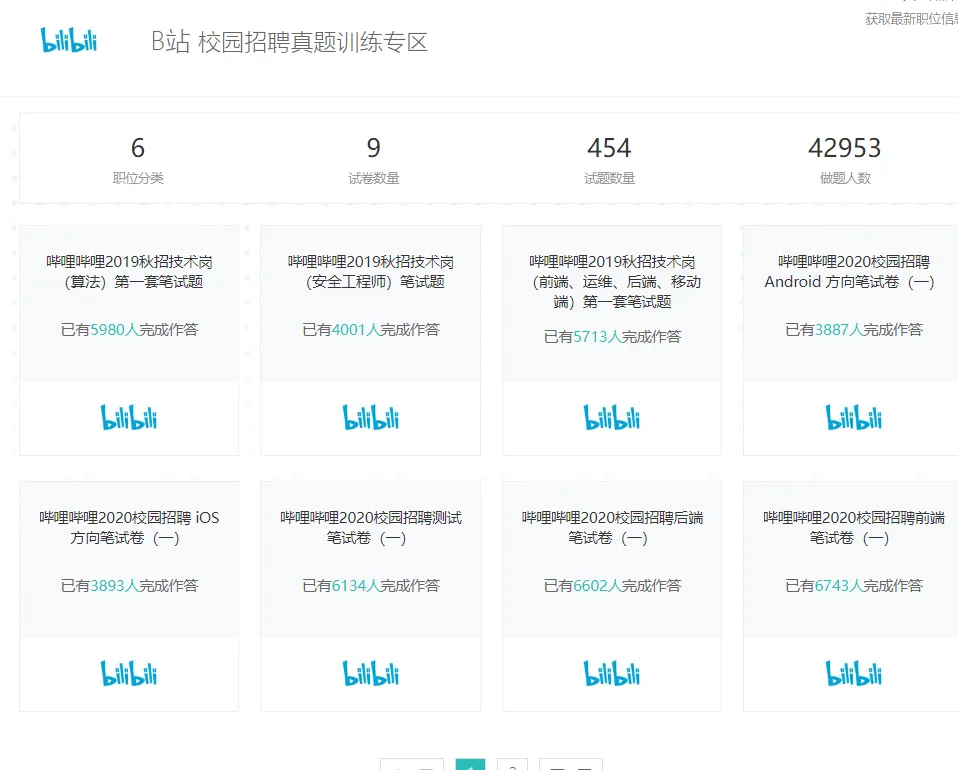Screen dimensions: 958x770
Task: Click bilibili logo on 校园招聘后端笔试卷 card
Action: [612, 673]
